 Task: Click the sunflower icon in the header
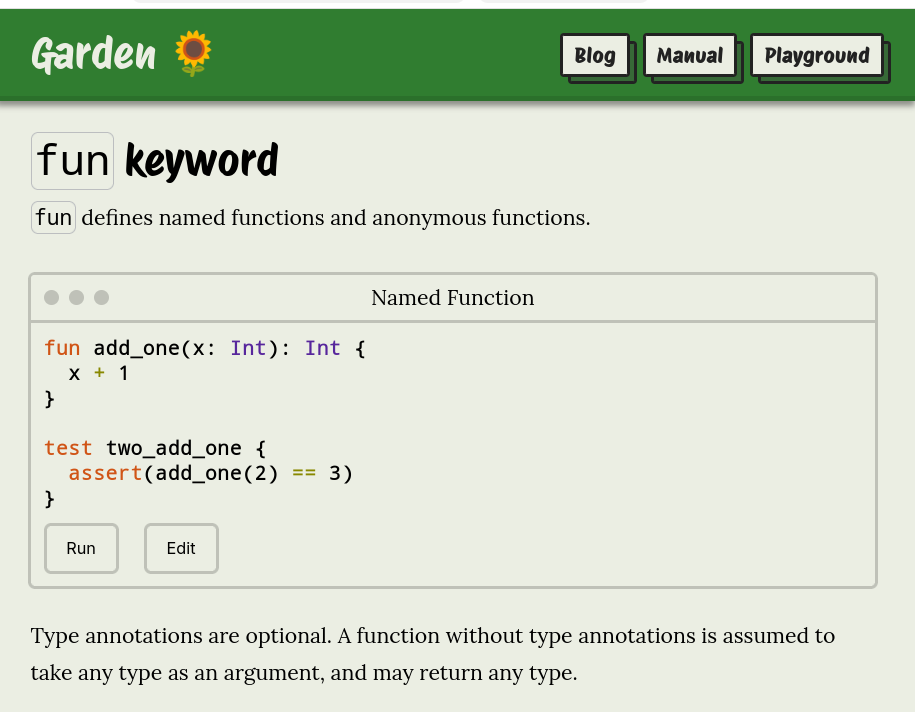193,53
